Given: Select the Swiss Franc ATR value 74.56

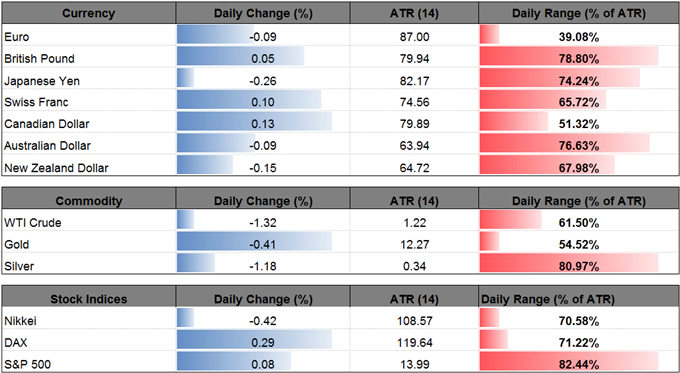Looking at the screenshot, I should point(414,100).
